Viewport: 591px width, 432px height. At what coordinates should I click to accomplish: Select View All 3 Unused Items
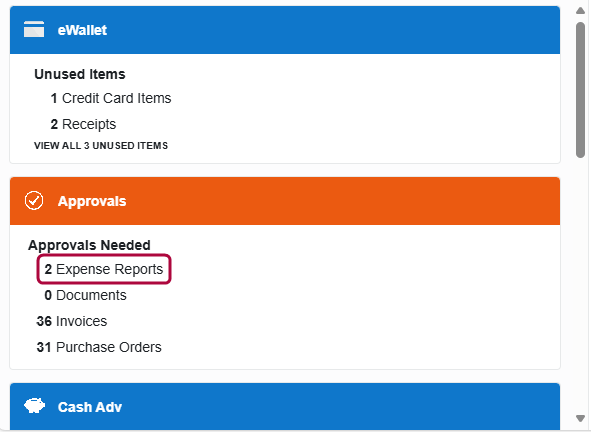click(x=101, y=146)
